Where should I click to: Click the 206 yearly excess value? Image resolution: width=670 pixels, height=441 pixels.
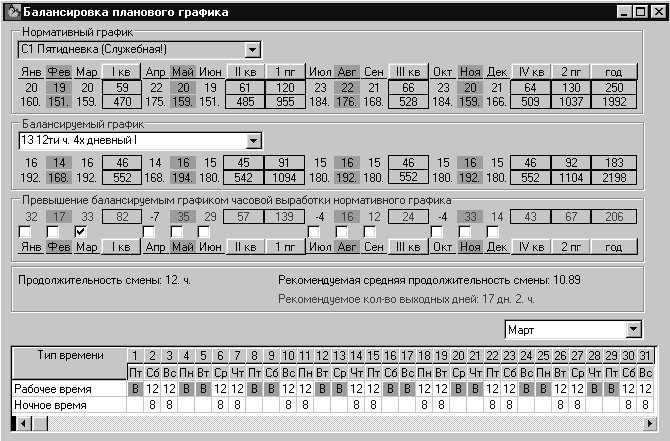pyautogui.click(x=614, y=217)
